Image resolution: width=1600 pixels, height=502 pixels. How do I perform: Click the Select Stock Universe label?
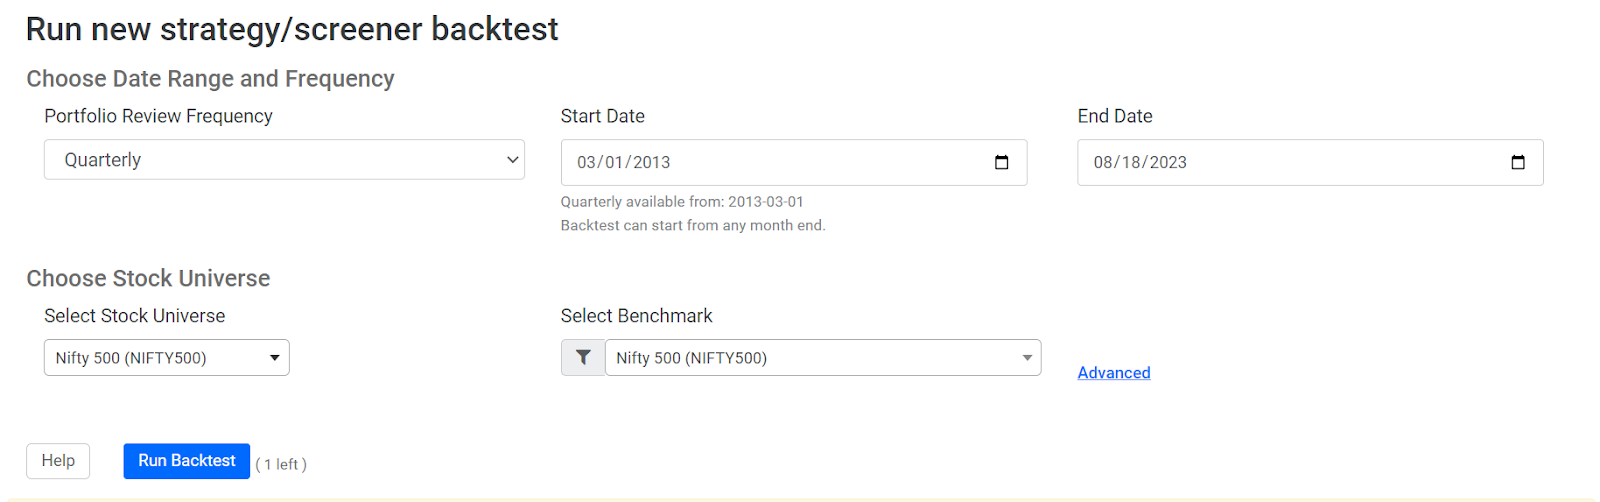pos(134,316)
